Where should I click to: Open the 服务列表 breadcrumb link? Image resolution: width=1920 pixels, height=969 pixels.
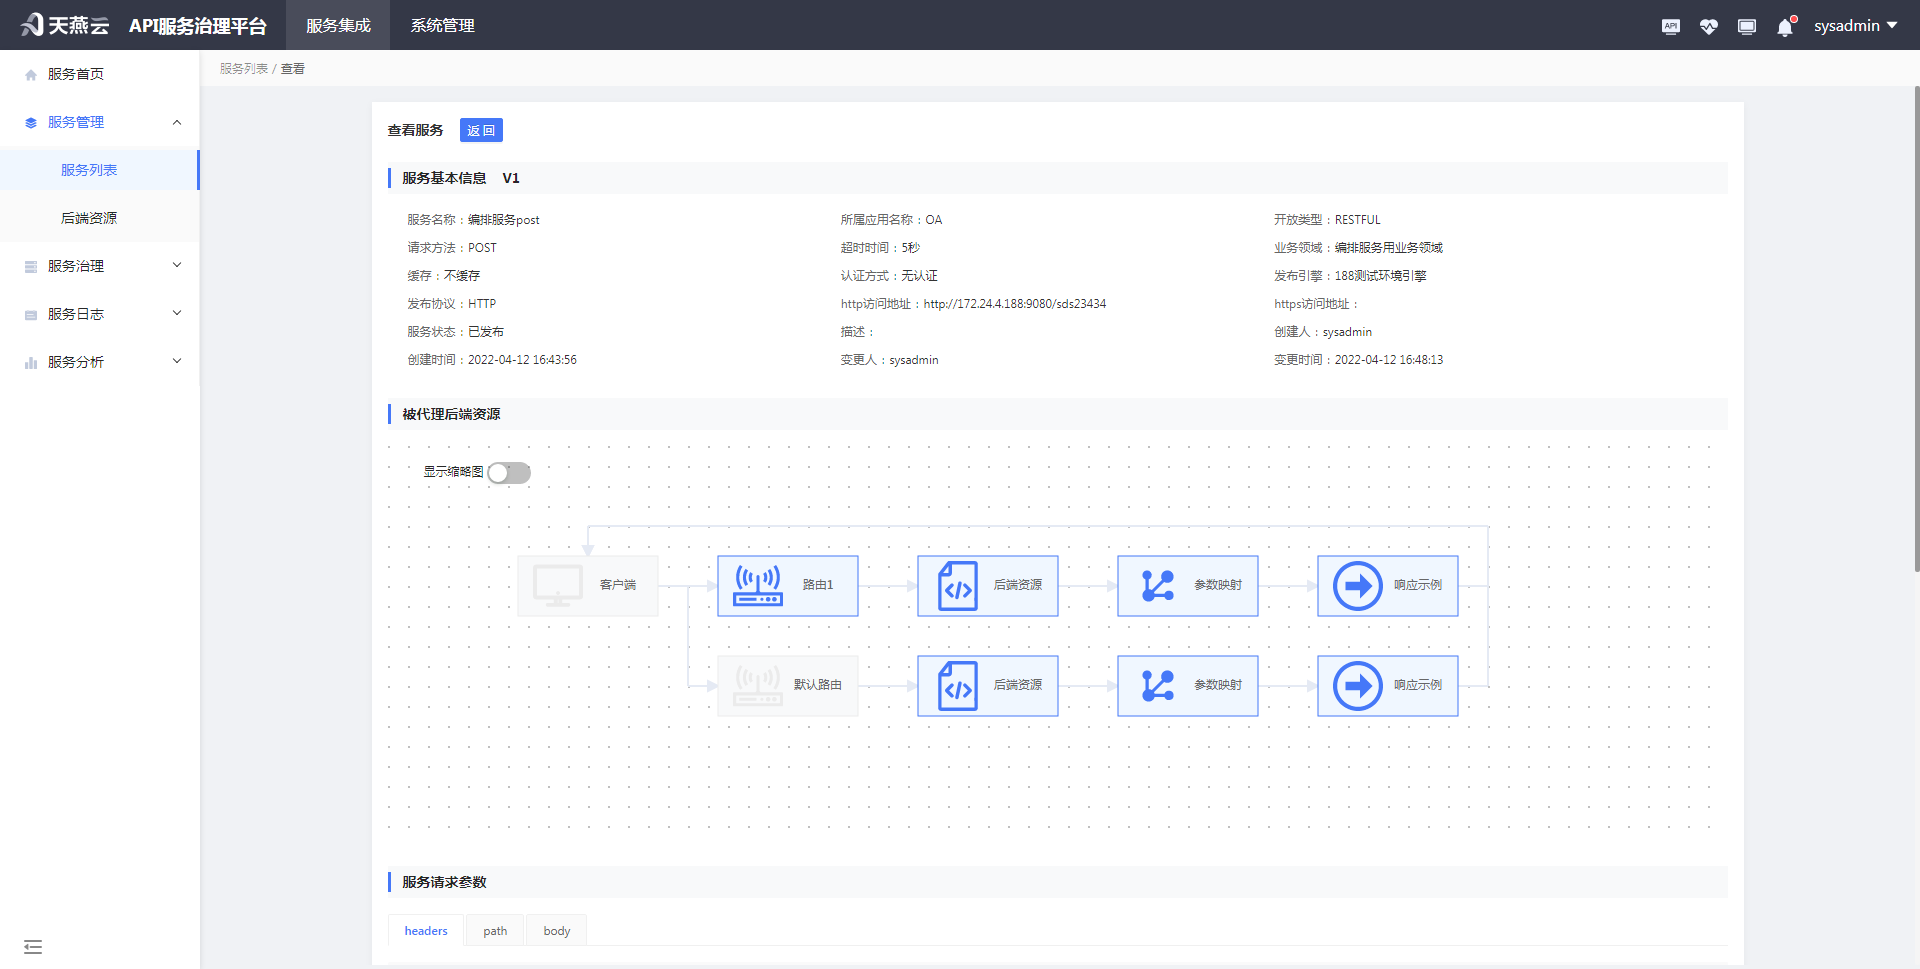(x=243, y=68)
